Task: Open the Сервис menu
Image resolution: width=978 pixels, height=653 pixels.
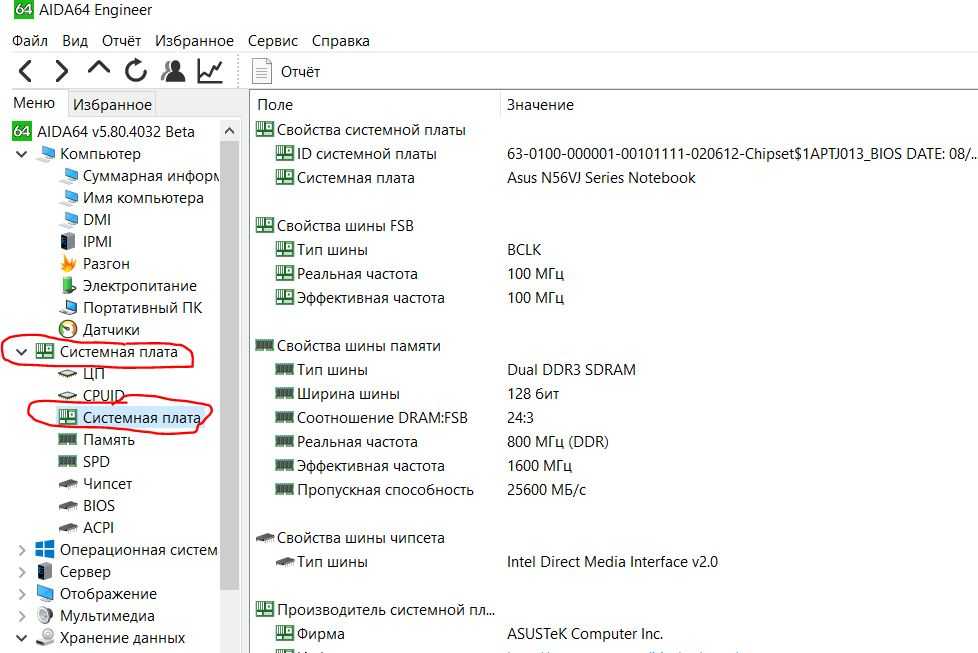Action: point(273,41)
